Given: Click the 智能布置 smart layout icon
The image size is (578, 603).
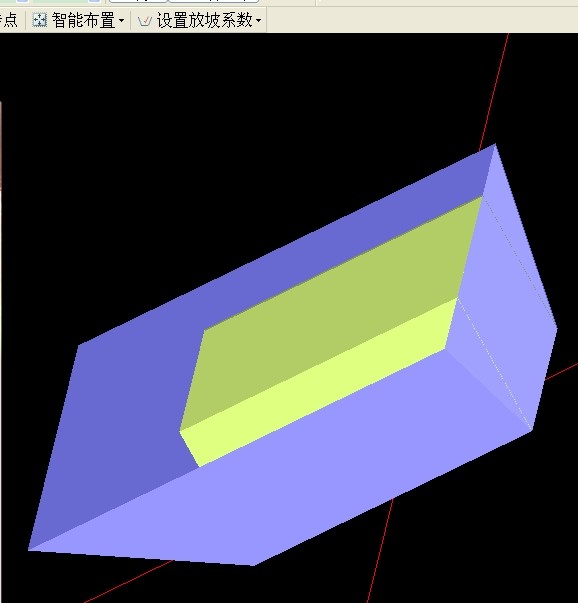Looking at the screenshot, I should pos(39,20).
